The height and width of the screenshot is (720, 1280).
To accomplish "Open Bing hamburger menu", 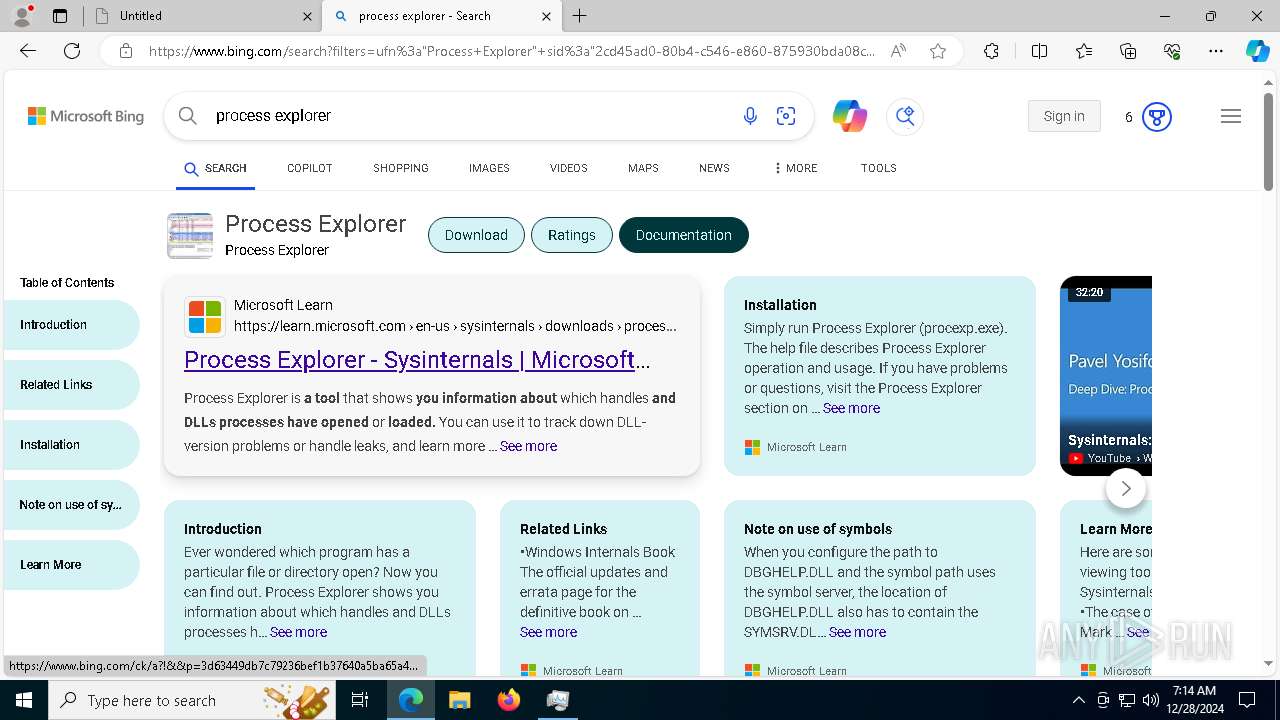I will [x=1231, y=116].
